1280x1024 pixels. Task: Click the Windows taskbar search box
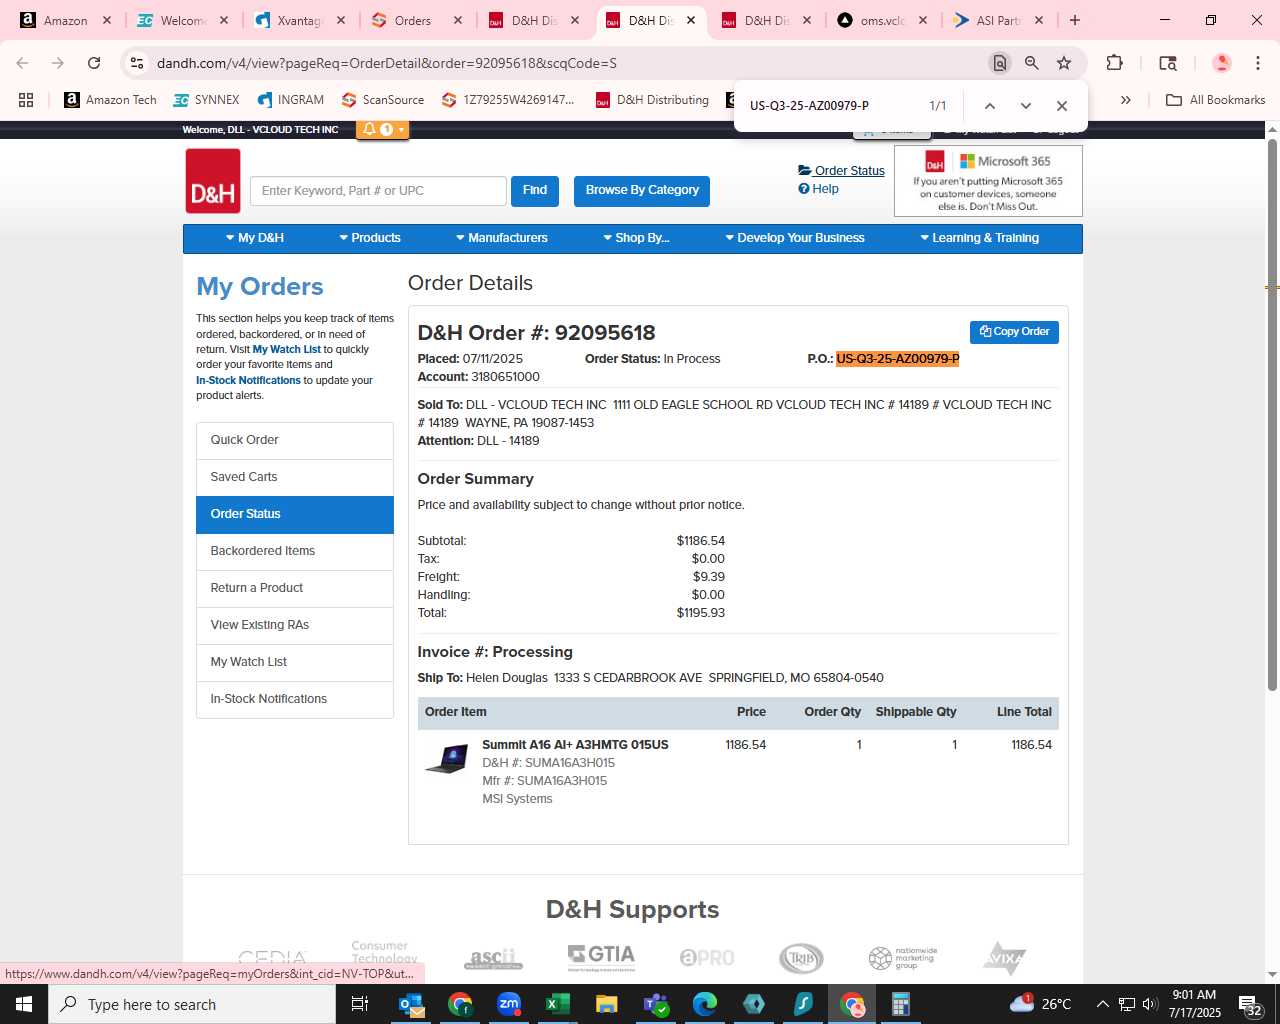pyautogui.click(x=192, y=1004)
